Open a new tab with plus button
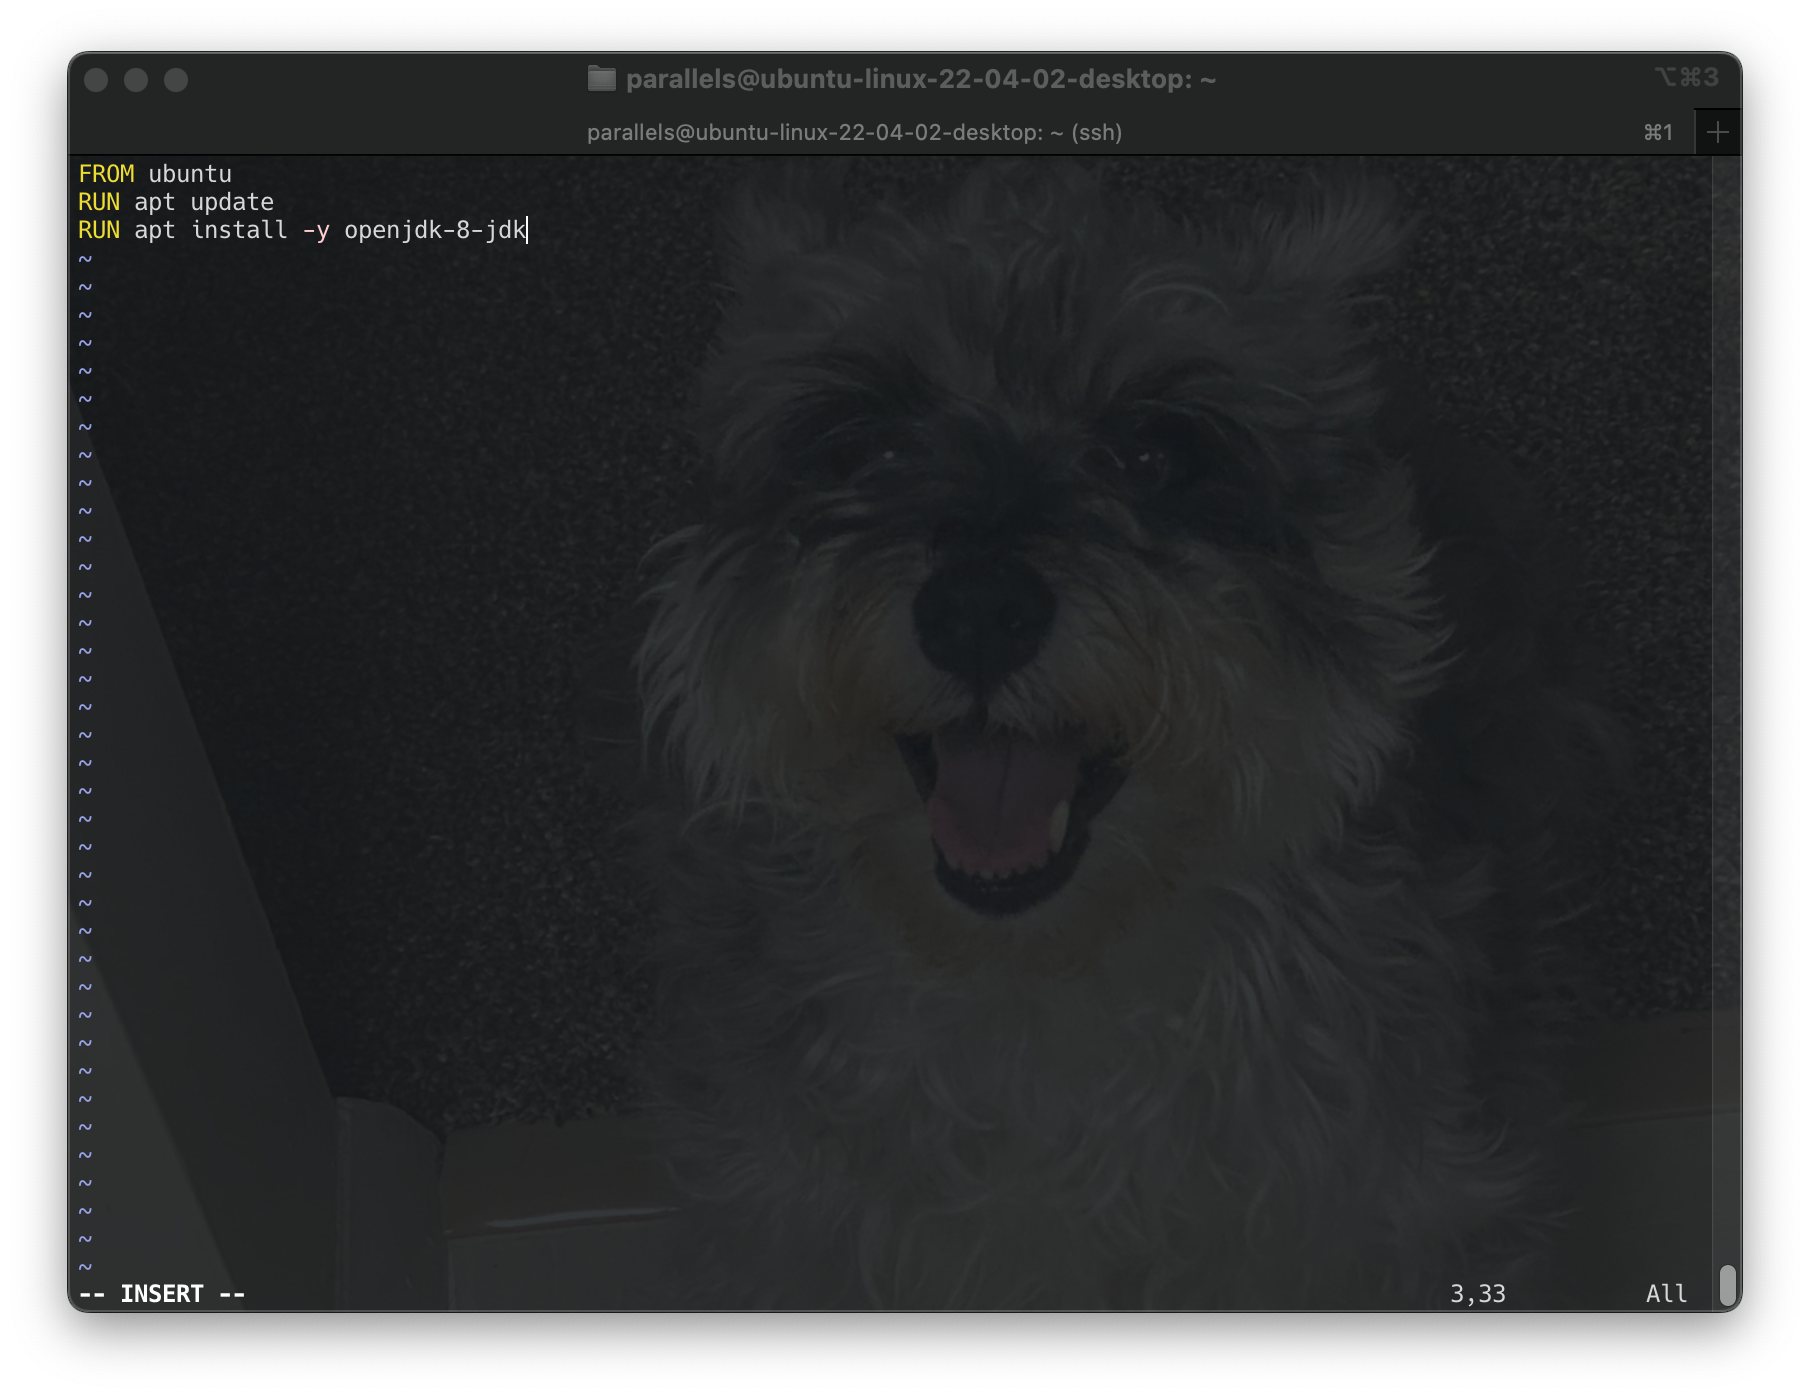The image size is (1810, 1396). click(x=1717, y=132)
